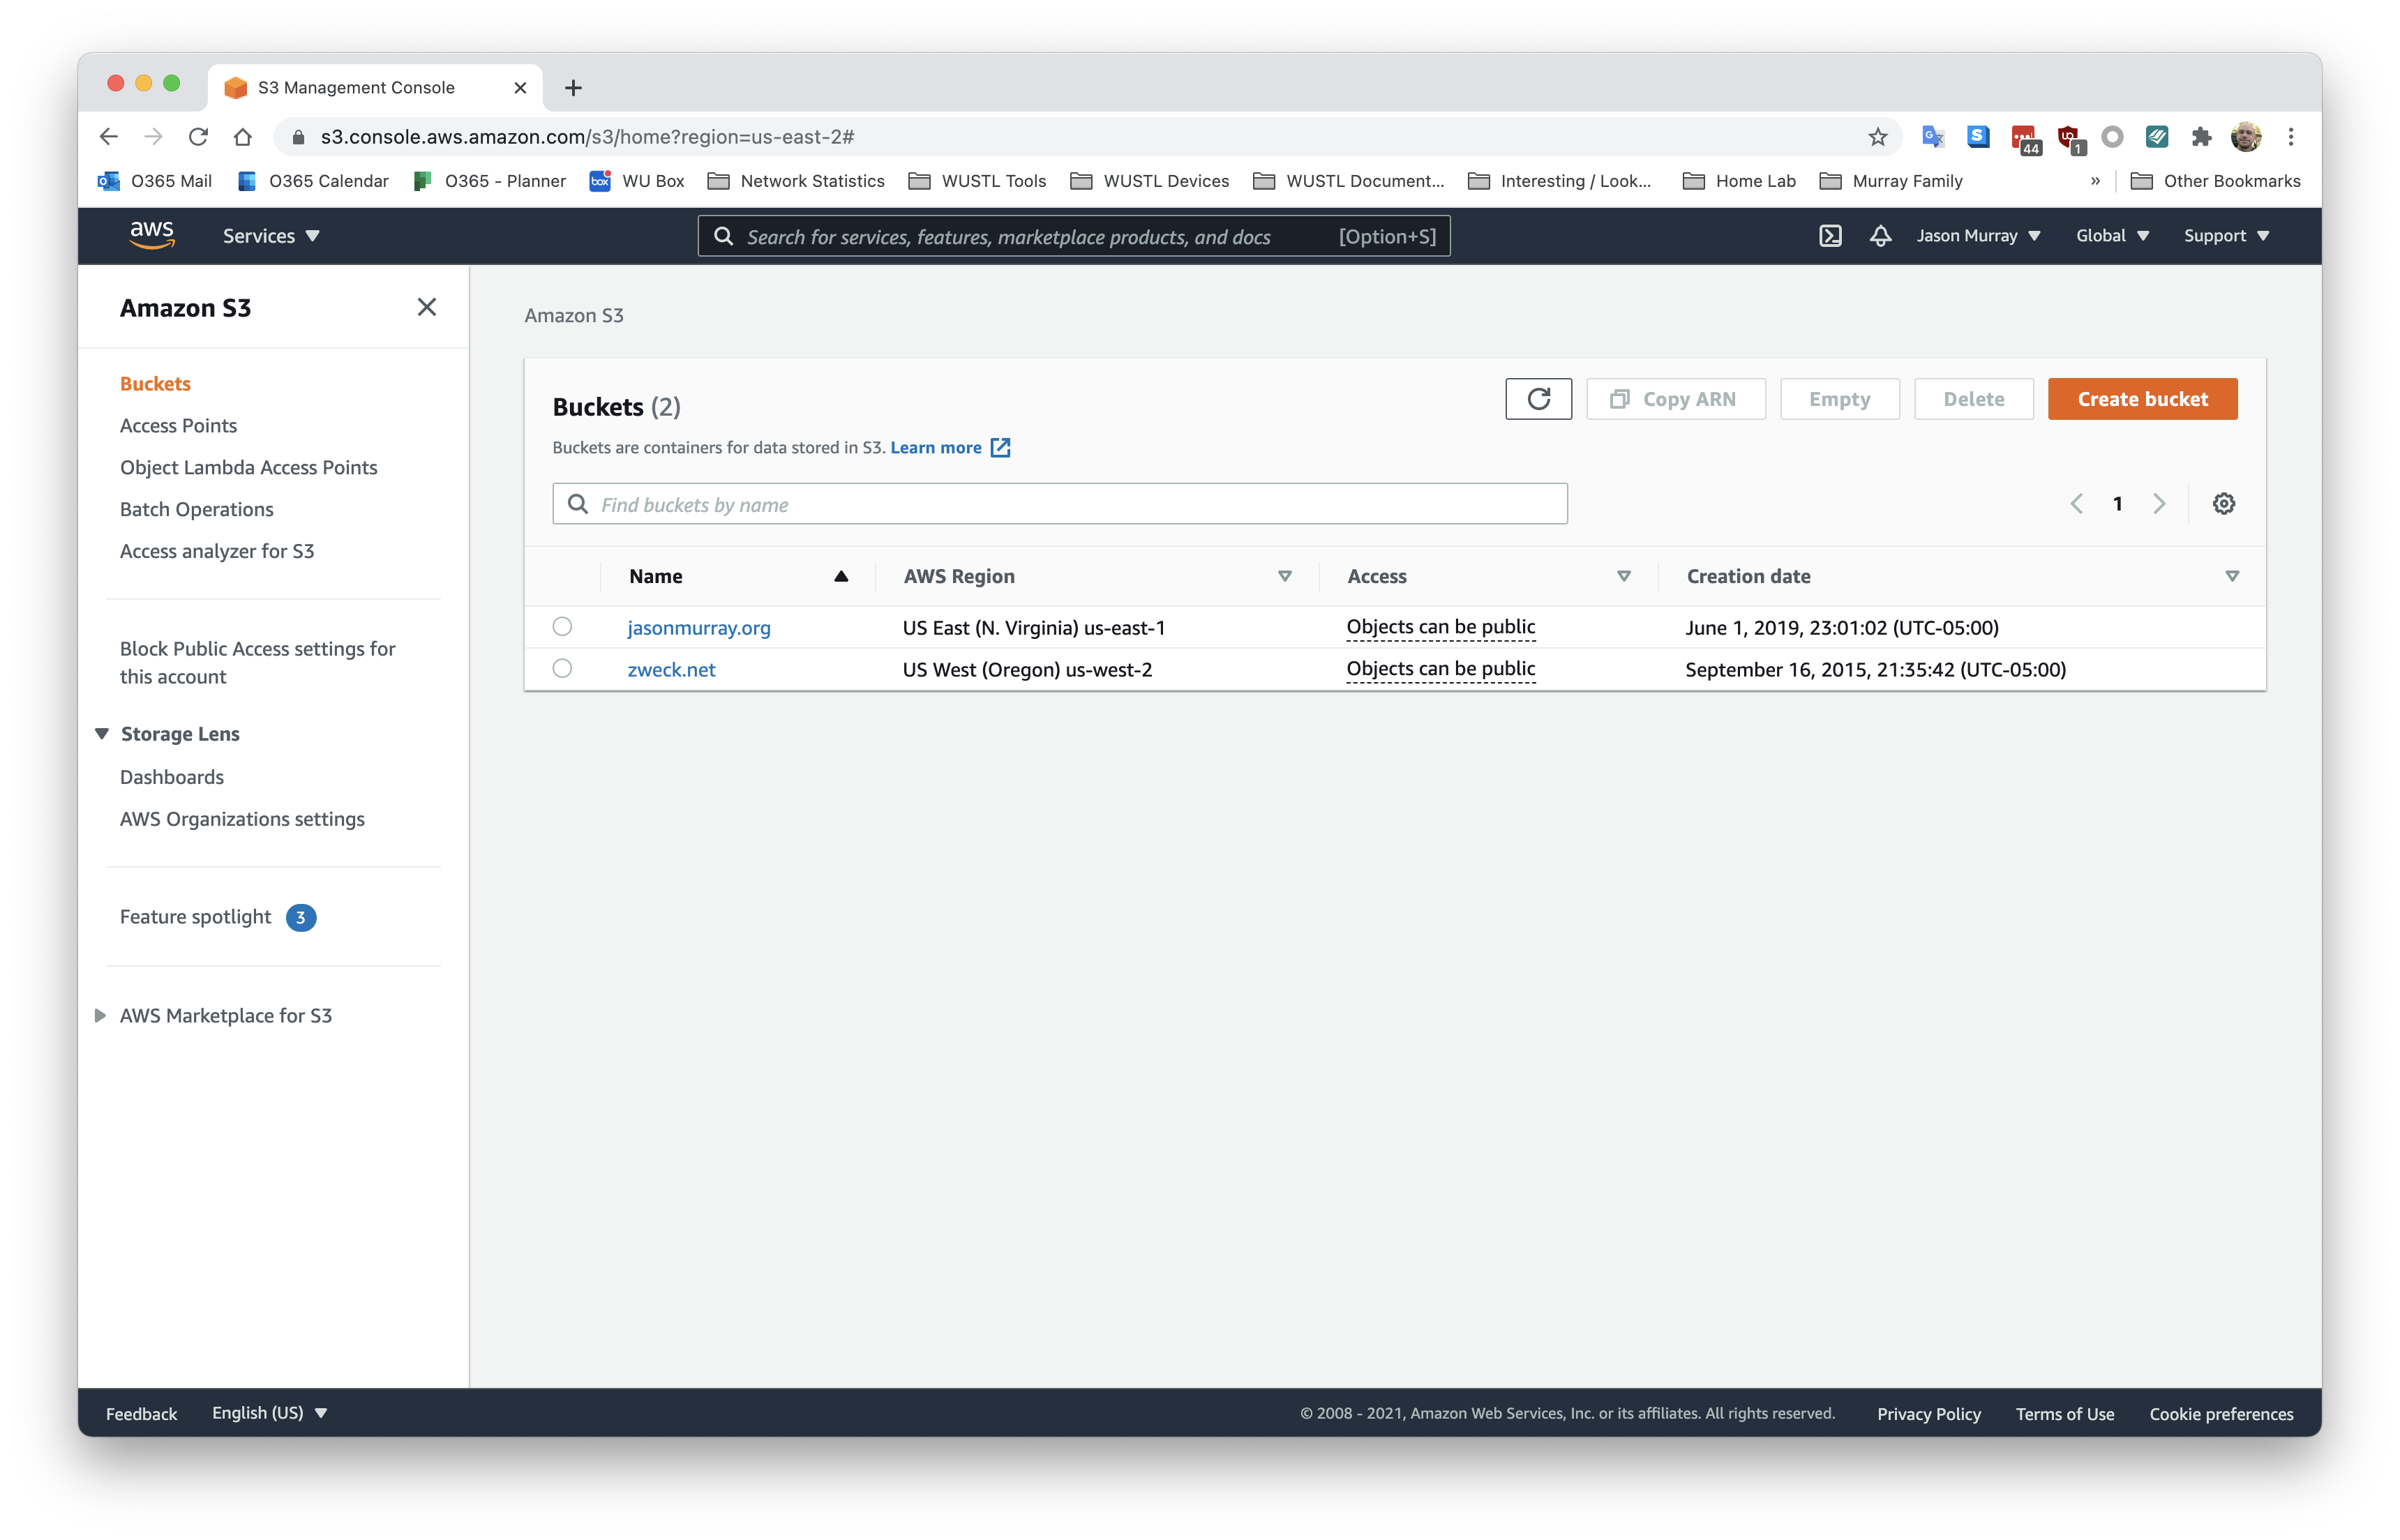The width and height of the screenshot is (2400, 1540).
Task: Select Buckets in the side navigation
Action: click(x=155, y=384)
